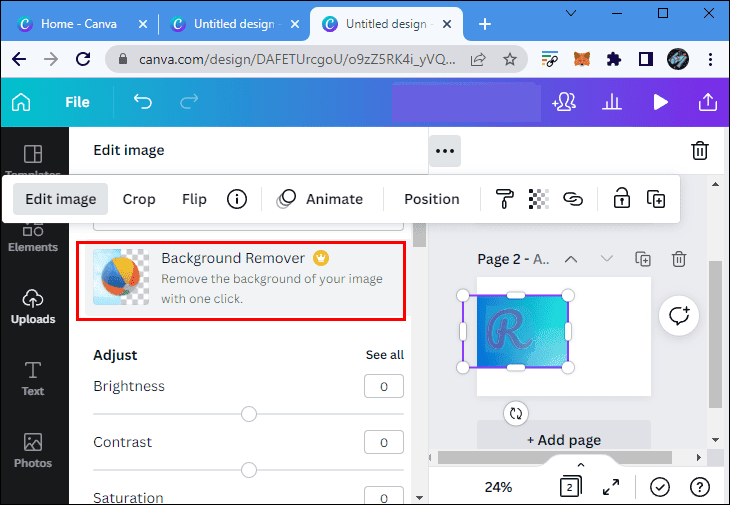Click the link chain icon
This screenshot has height=505, width=730.
pos(572,199)
